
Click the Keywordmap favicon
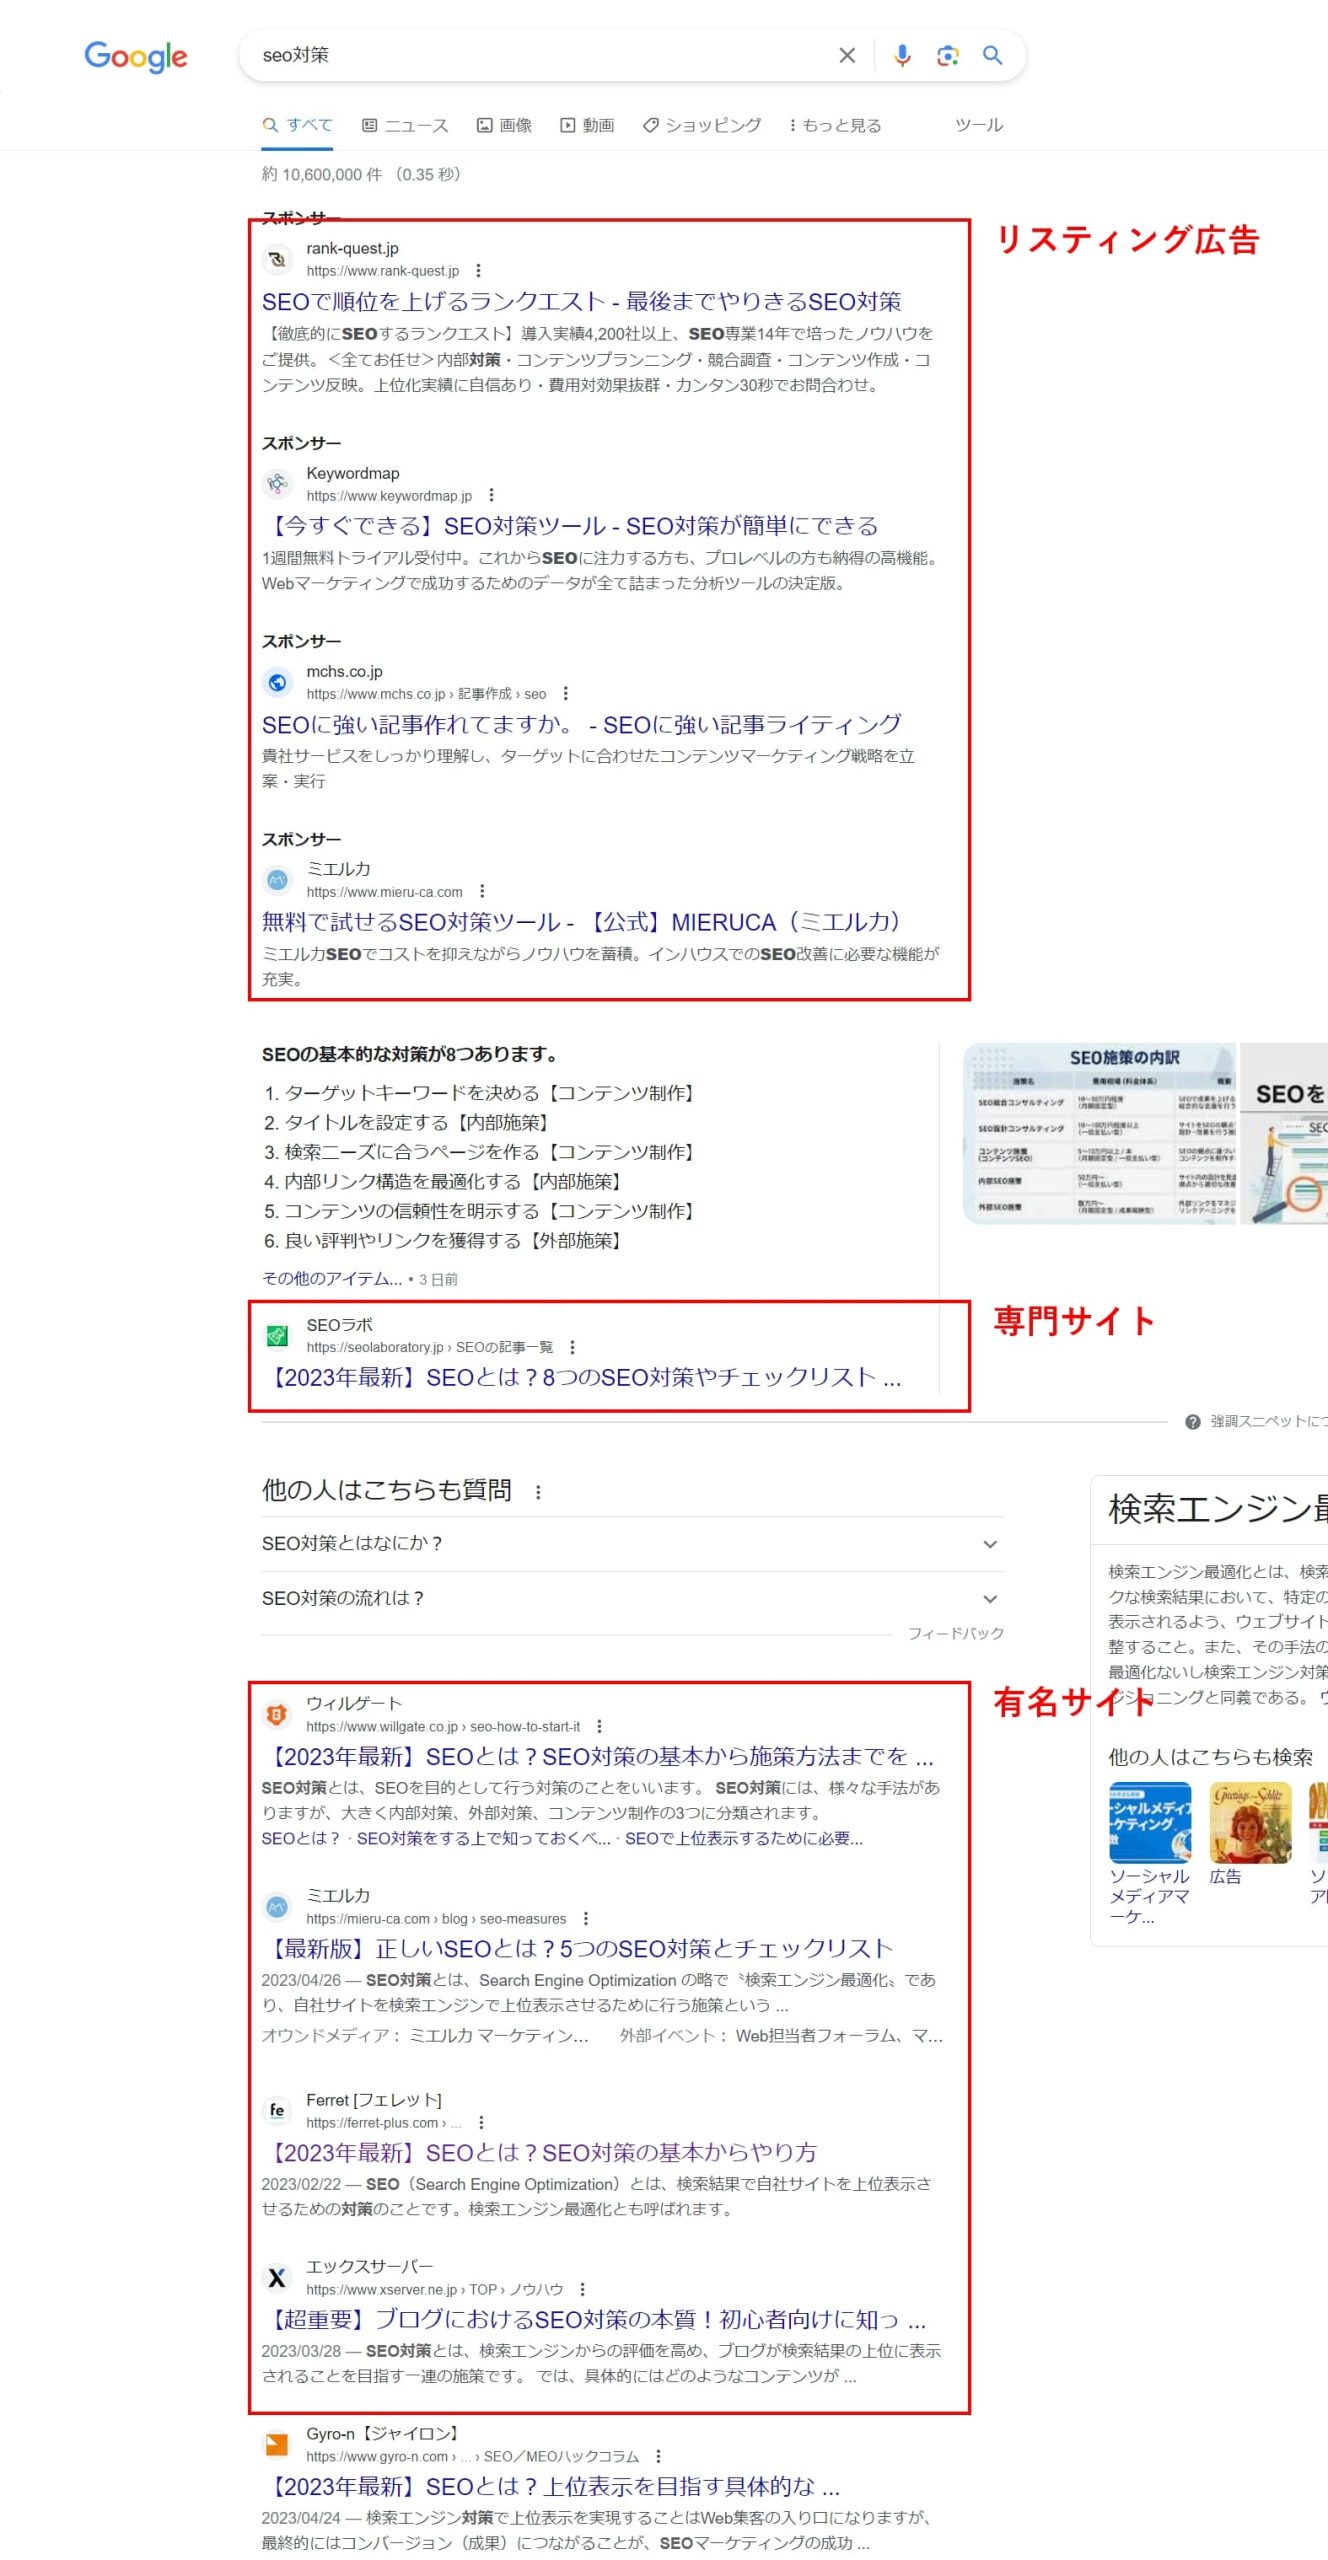point(277,484)
